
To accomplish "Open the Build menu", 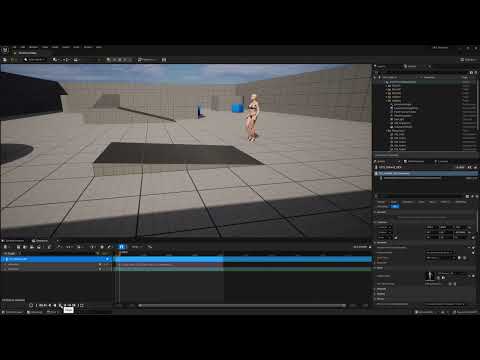I will 55,47.
